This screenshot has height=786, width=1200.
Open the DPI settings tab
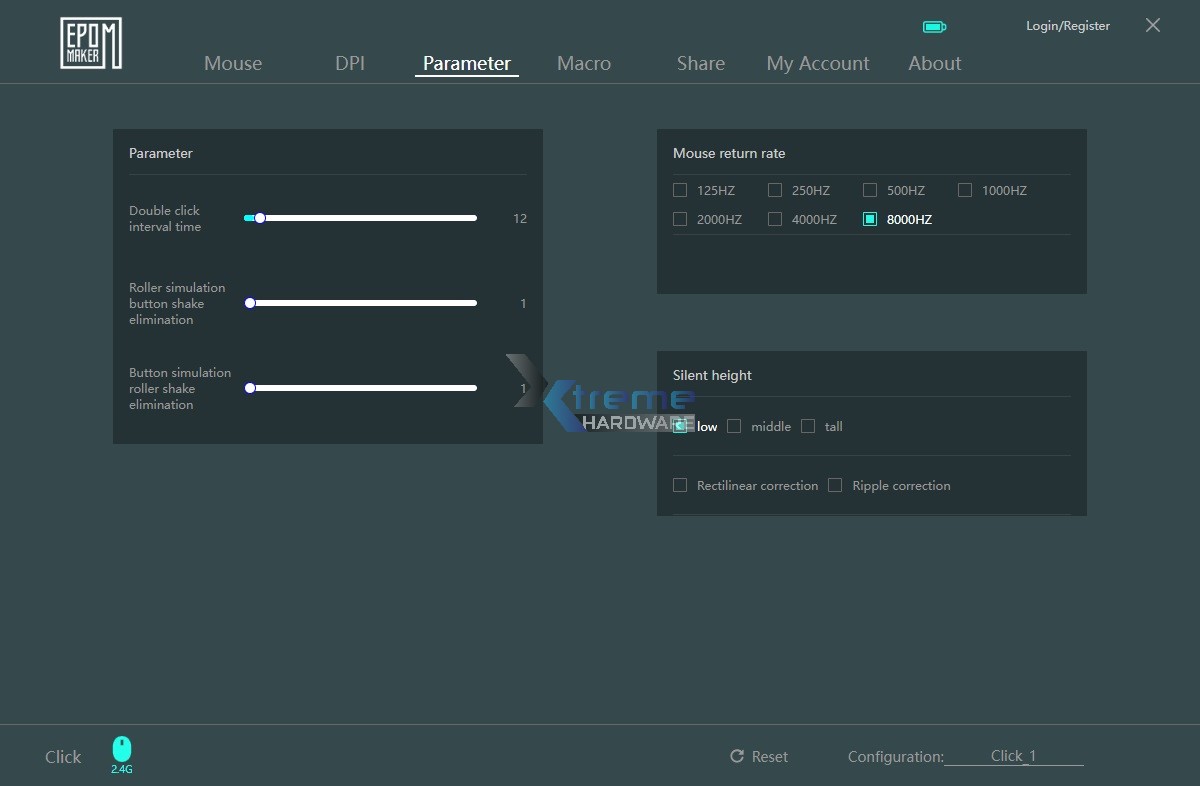pyautogui.click(x=350, y=63)
